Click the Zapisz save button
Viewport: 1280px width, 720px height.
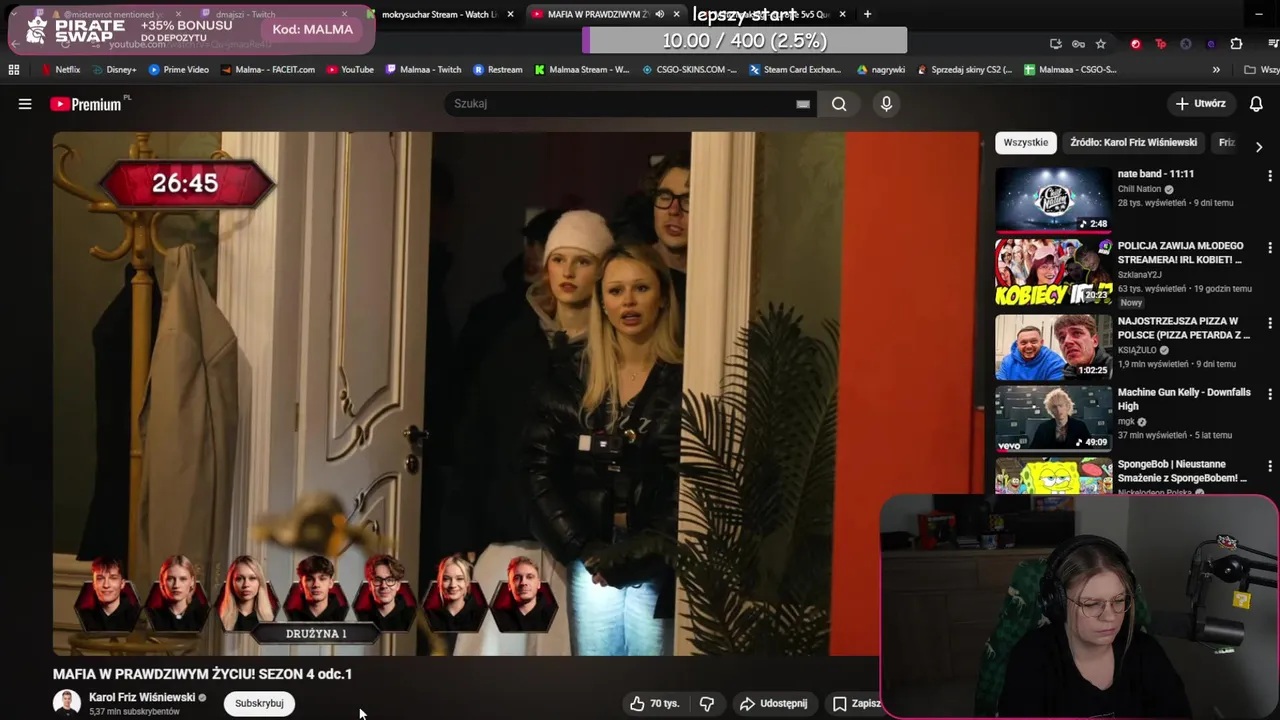coord(856,704)
